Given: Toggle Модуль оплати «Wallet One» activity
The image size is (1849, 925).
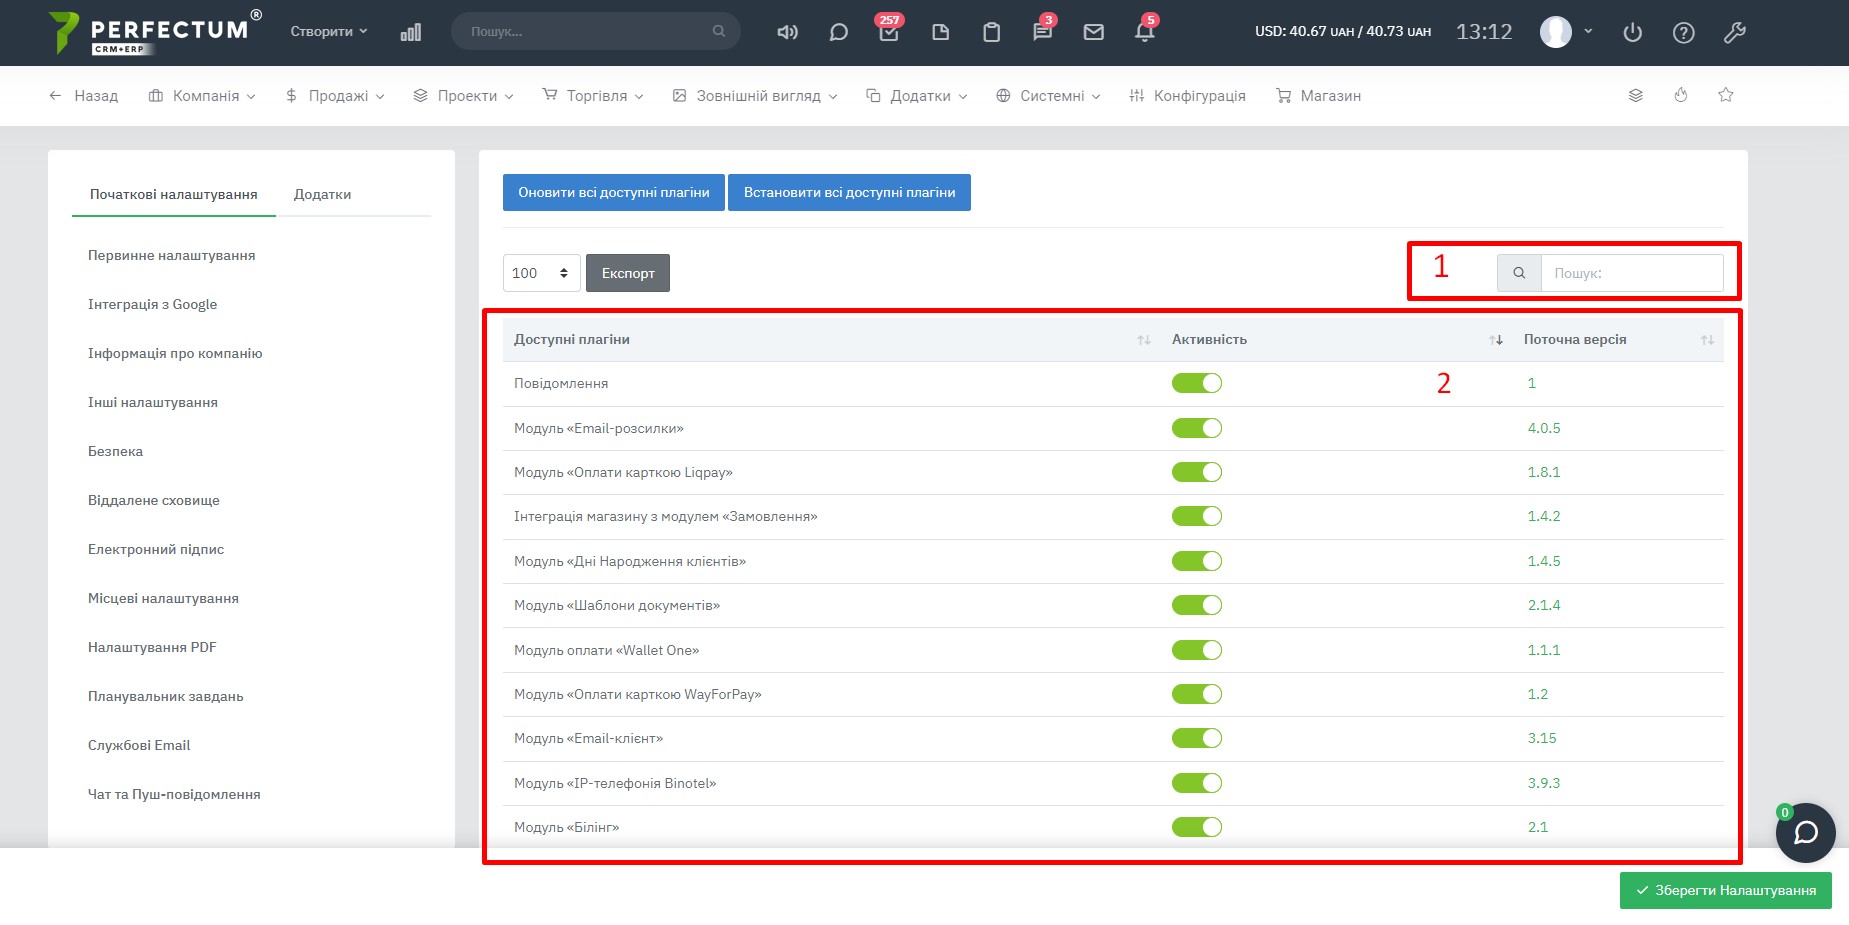Looking at the screenshot, I should click(1196, 650).
